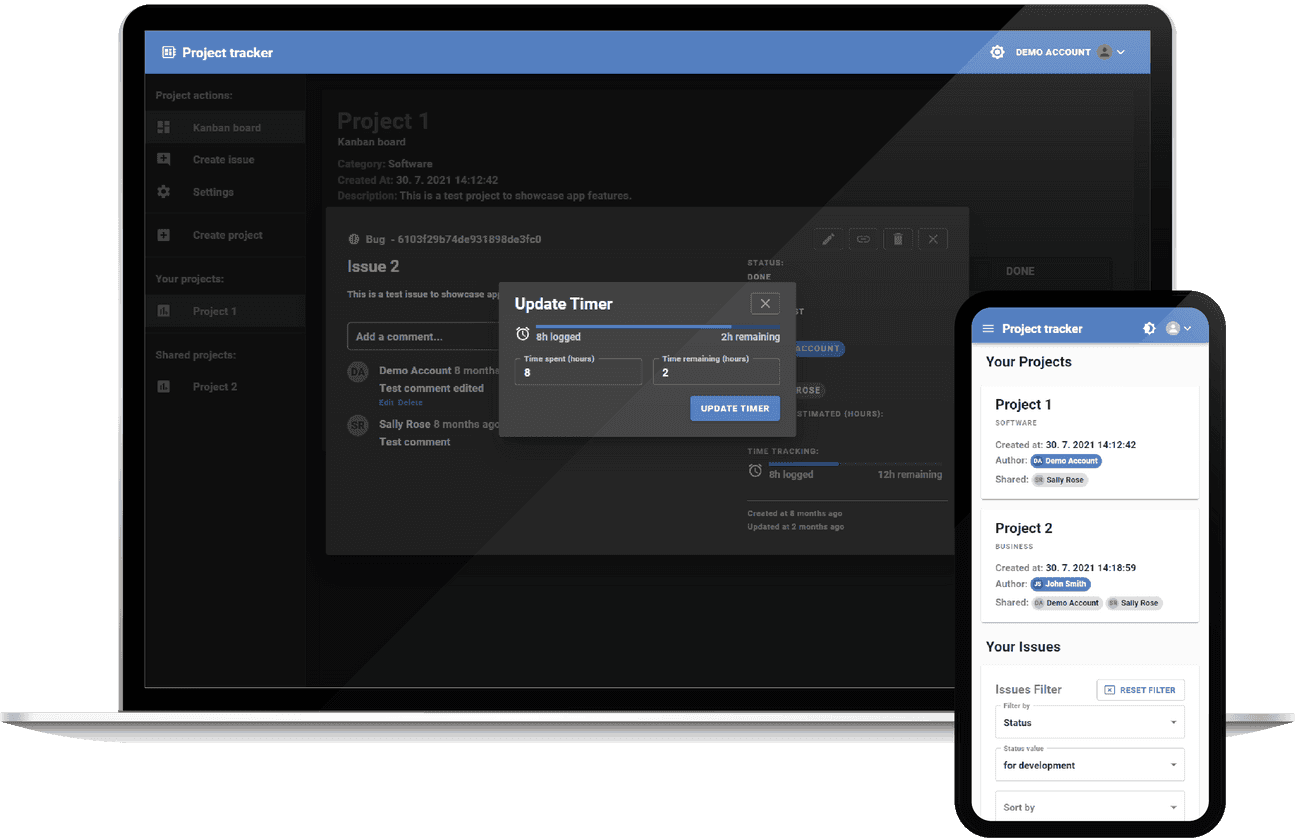
Task: Click the Update Timer button
Action: (734, 408)
